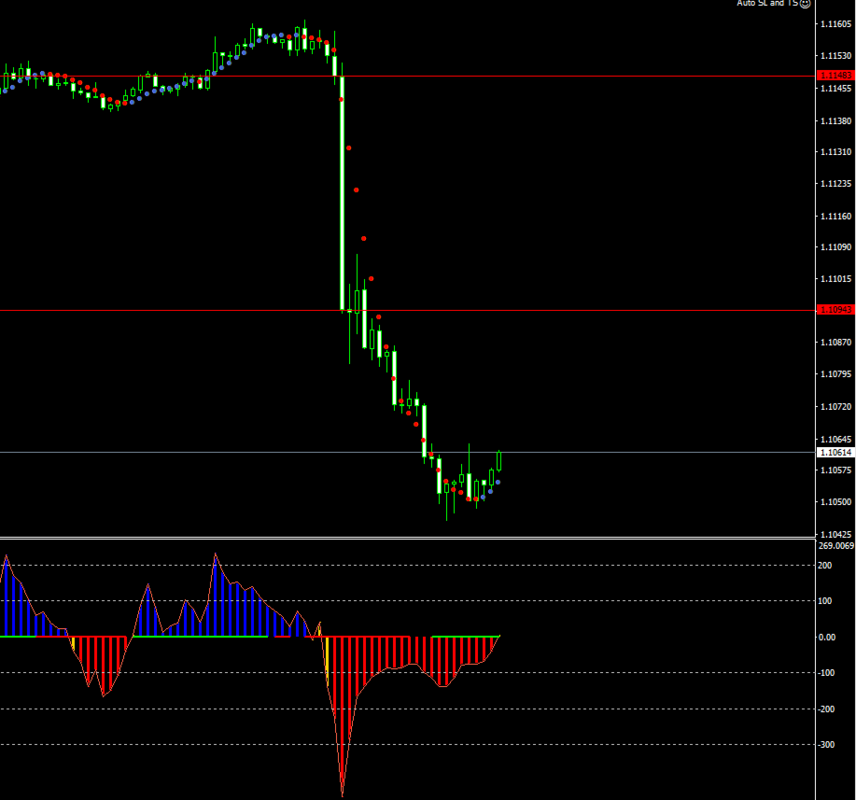Viewport: 856px width, 800px height.
Task: Click the deepest red histogram spike bottom
Action: pos(342,793)
